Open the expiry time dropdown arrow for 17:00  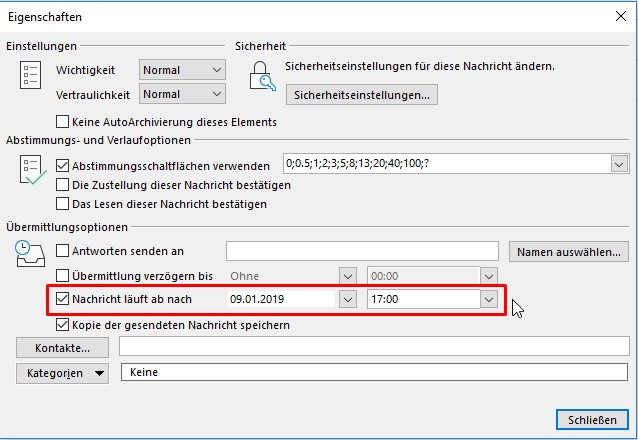click(x=489, y=300)
